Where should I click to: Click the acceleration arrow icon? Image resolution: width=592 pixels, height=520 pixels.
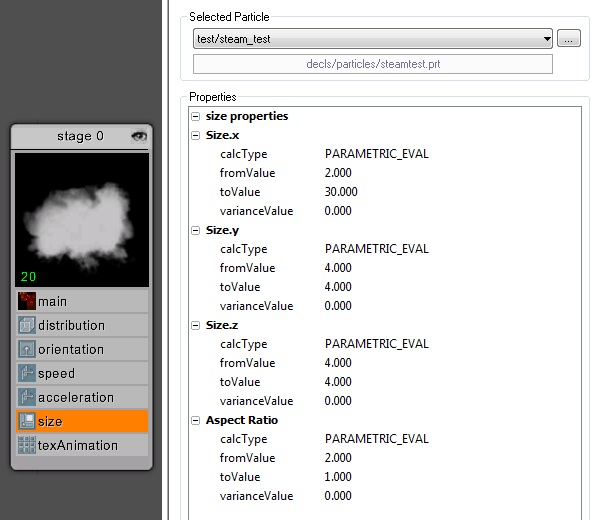(x=26, y=397)
